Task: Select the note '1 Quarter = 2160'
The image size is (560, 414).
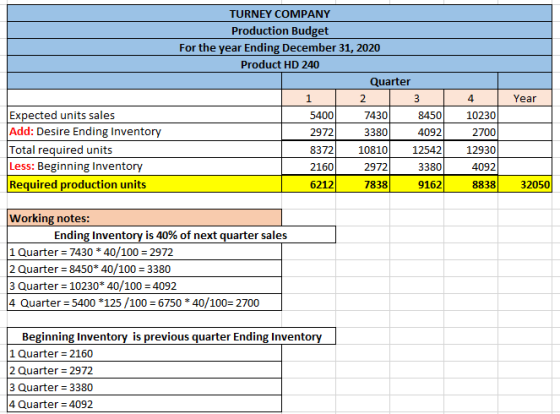Action: click(144, 353)
